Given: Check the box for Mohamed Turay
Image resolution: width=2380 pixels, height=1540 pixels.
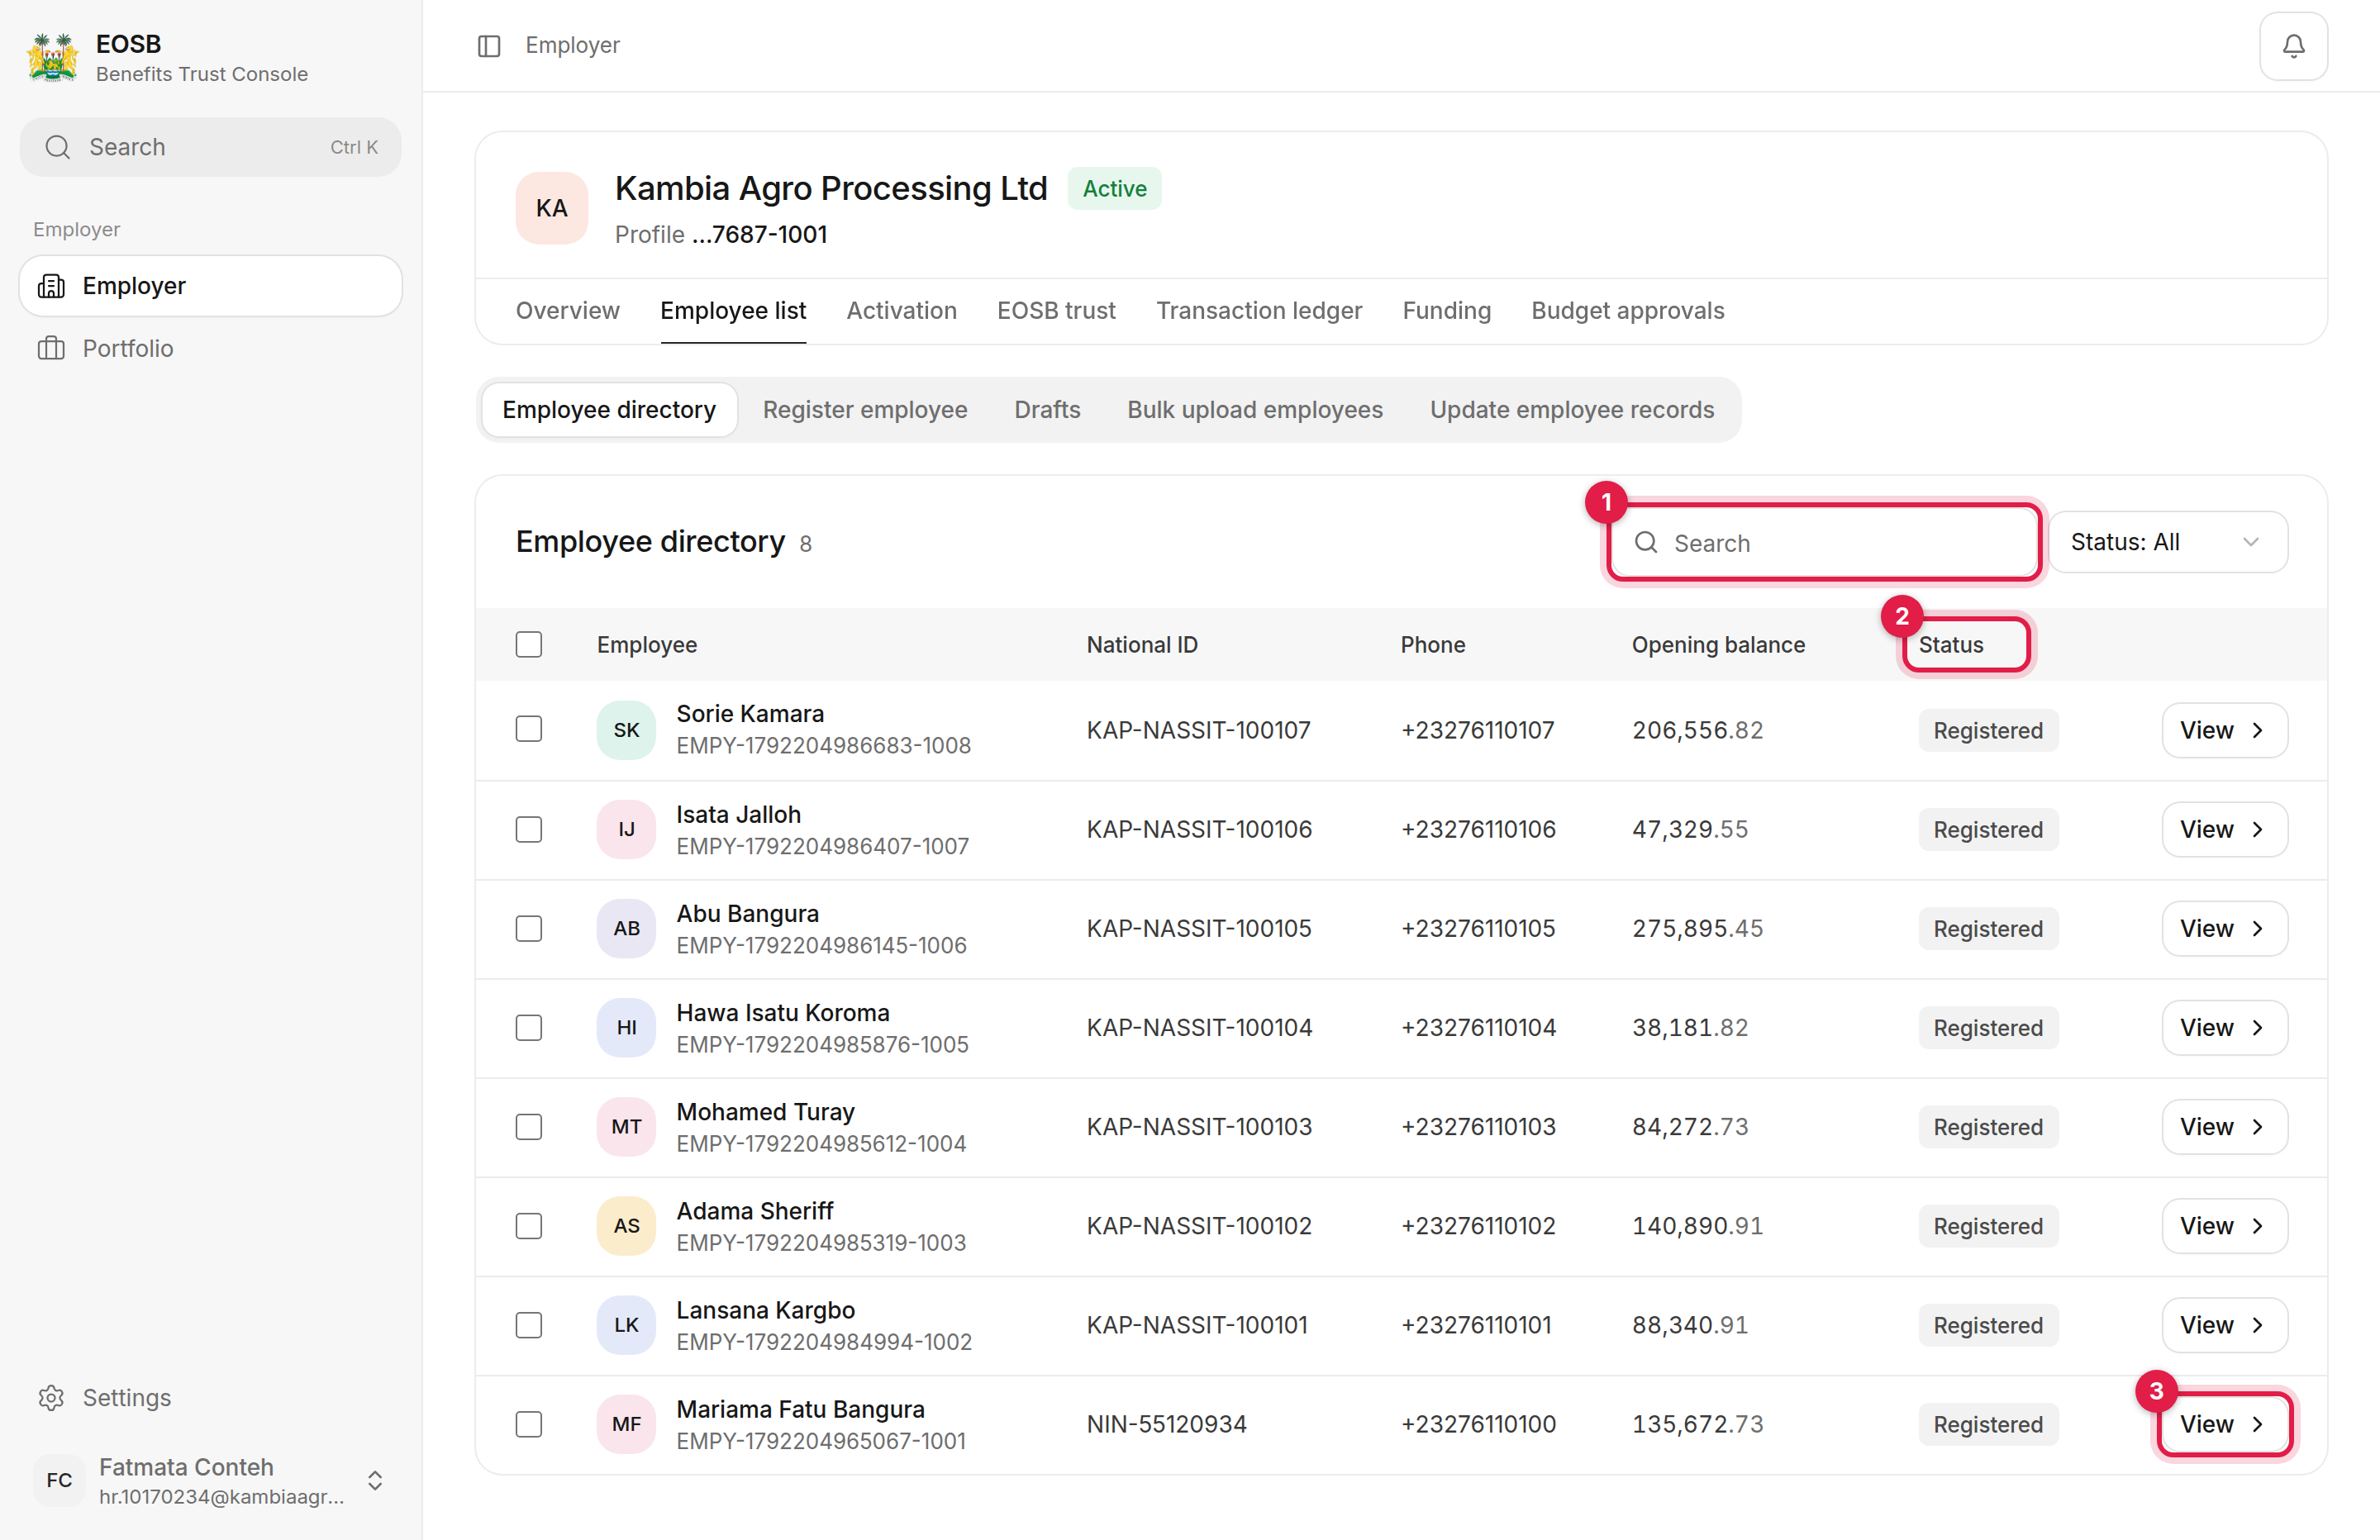Looking at the screenshot, I should click(529, 1126).
